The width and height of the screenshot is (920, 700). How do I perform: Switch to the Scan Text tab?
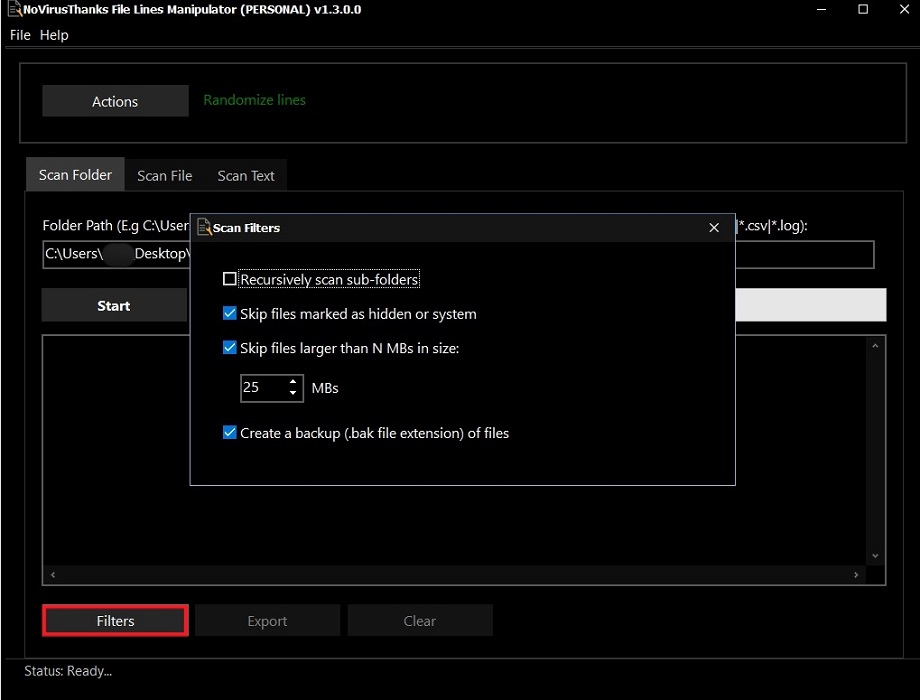245,175
